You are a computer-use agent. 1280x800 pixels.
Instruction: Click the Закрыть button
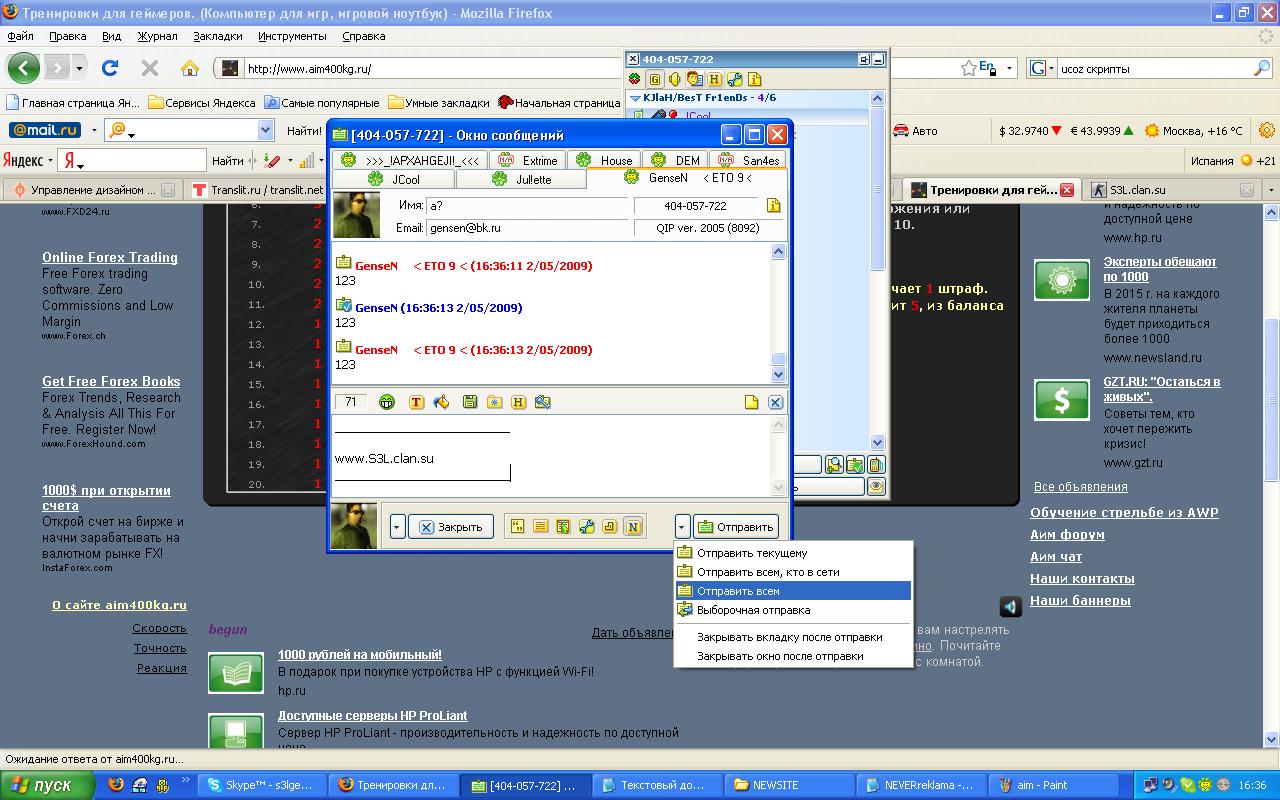[450, 527]
